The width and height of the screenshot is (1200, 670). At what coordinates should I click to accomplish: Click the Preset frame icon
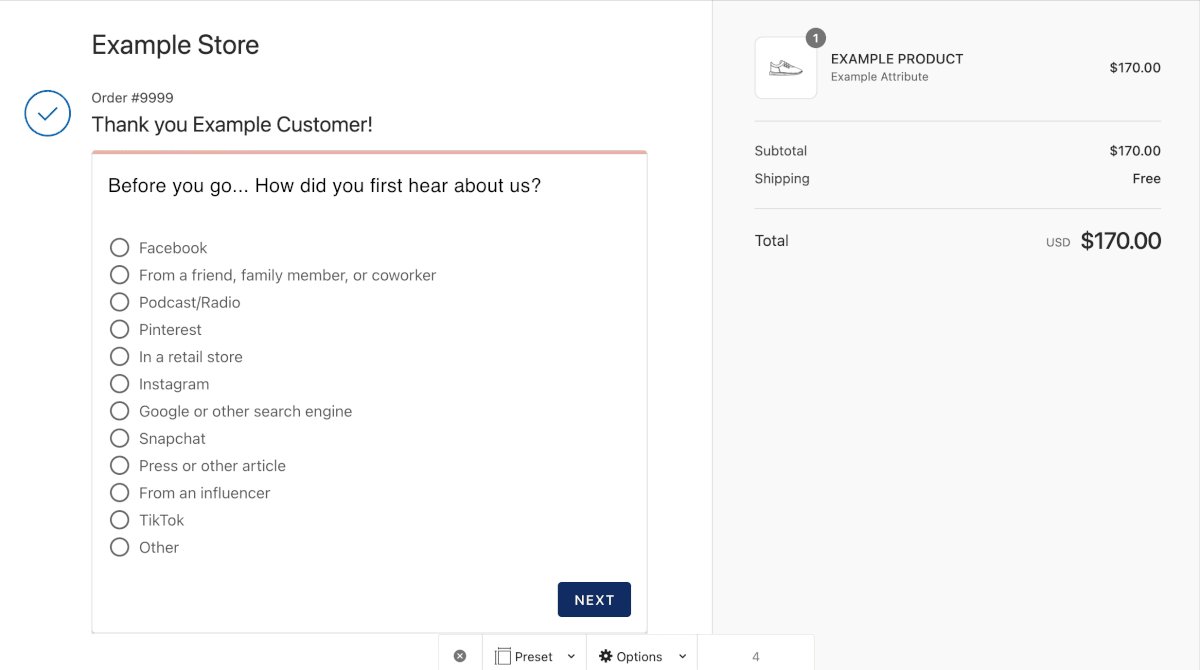tap(503, 656)
